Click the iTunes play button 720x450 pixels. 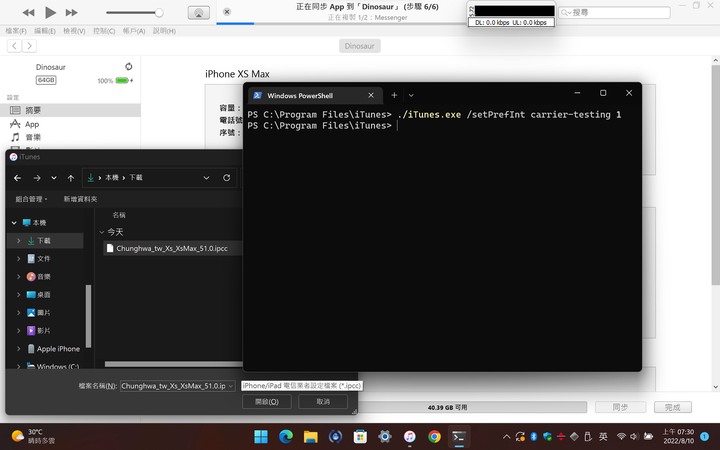(x=51, y=12)
